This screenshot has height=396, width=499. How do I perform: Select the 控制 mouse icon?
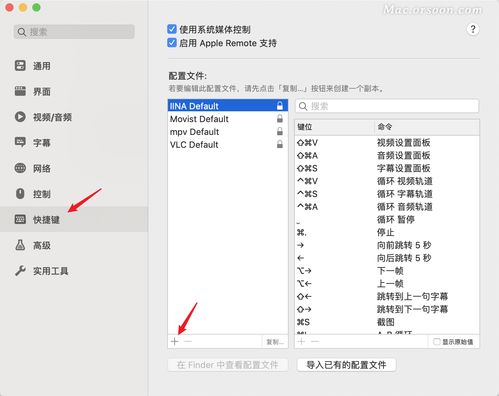coord(20,194)
